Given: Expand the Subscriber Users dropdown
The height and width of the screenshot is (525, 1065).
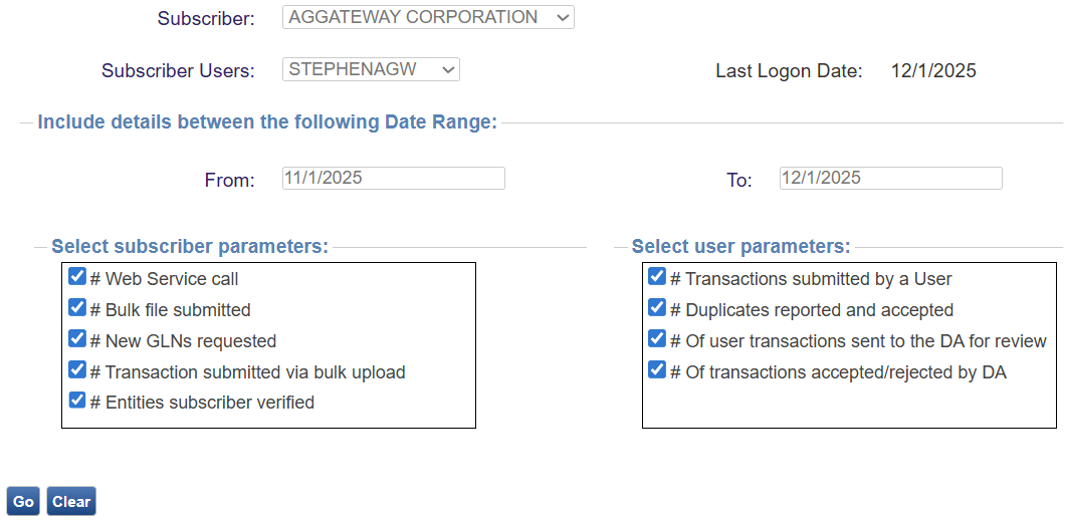Looking at the screenshot, I should coord(371,70).
